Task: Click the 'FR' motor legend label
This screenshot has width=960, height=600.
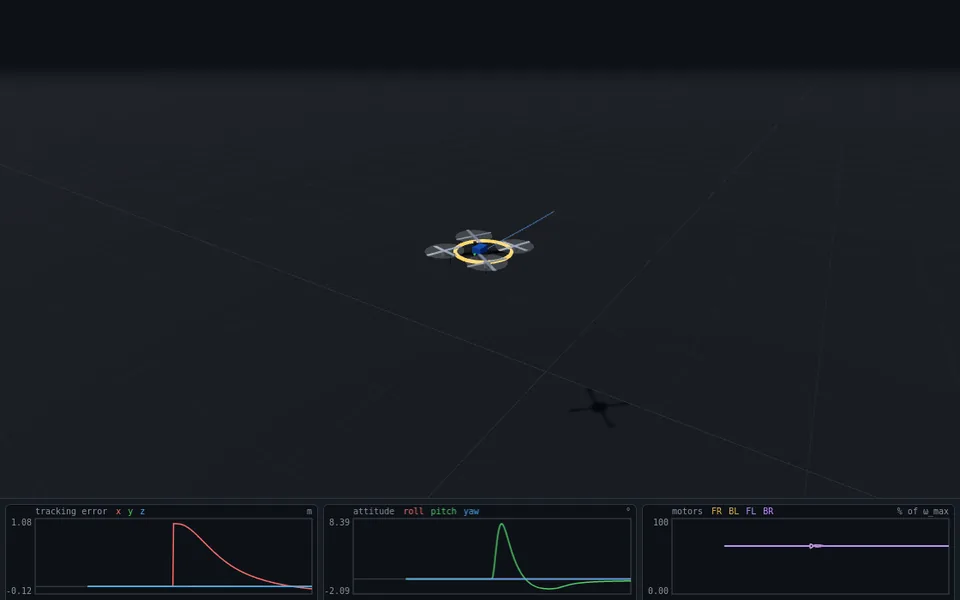Action: 716,511
